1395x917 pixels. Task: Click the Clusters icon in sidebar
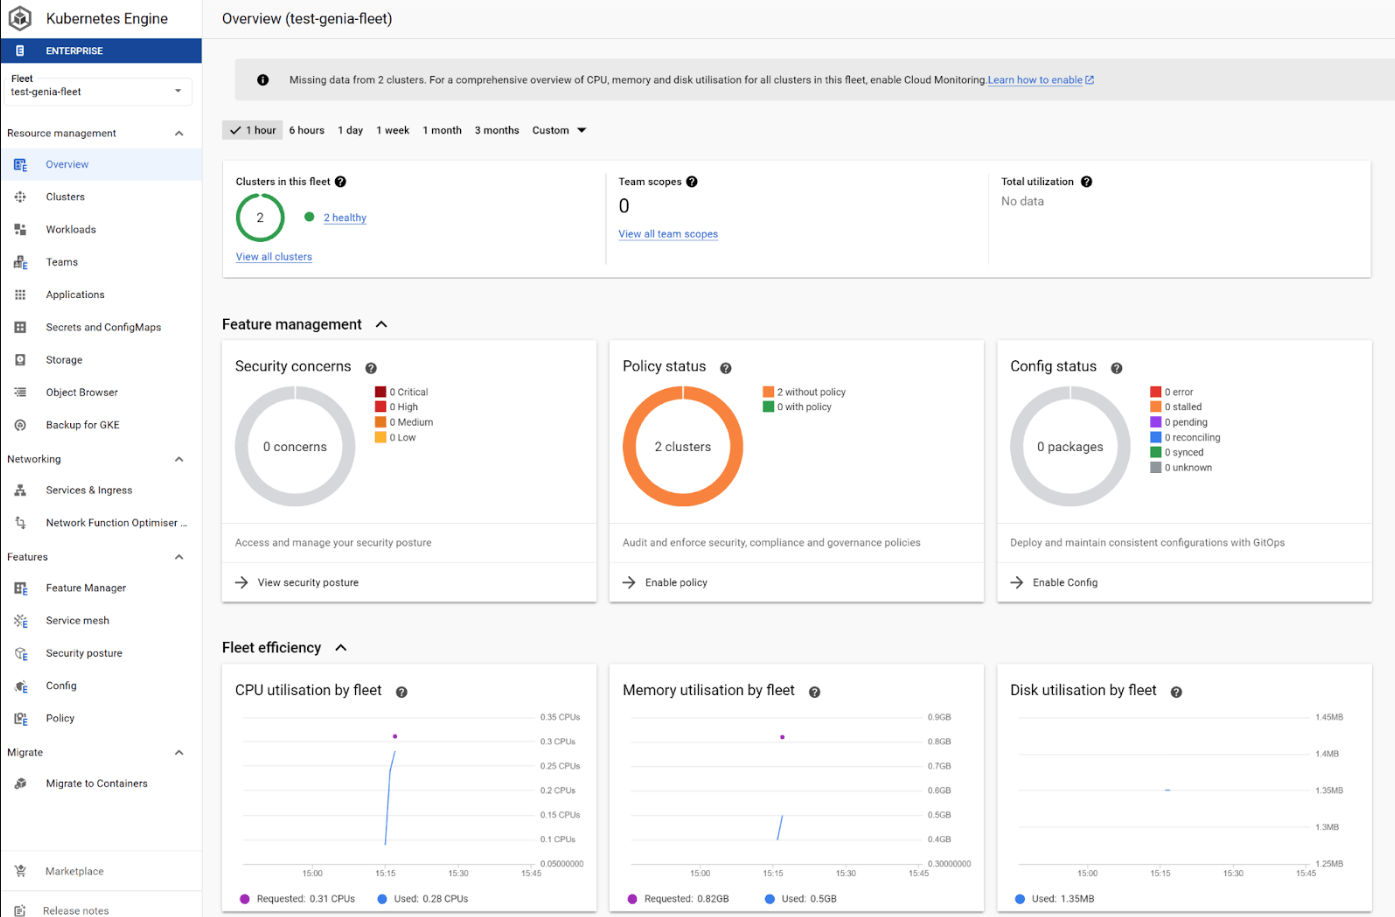point(20,197)
